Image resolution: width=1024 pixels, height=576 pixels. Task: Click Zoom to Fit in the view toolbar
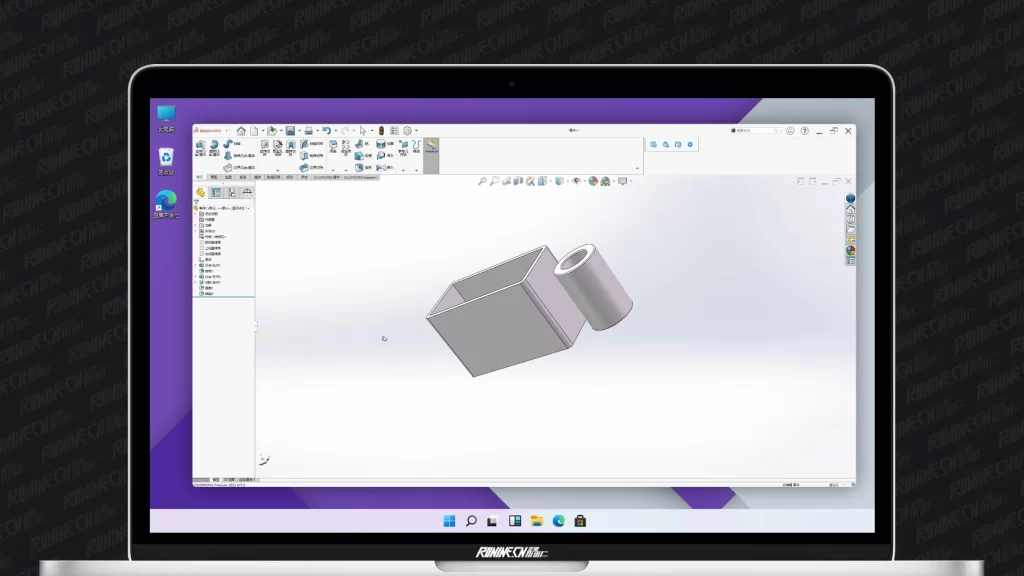coord(482,181)
